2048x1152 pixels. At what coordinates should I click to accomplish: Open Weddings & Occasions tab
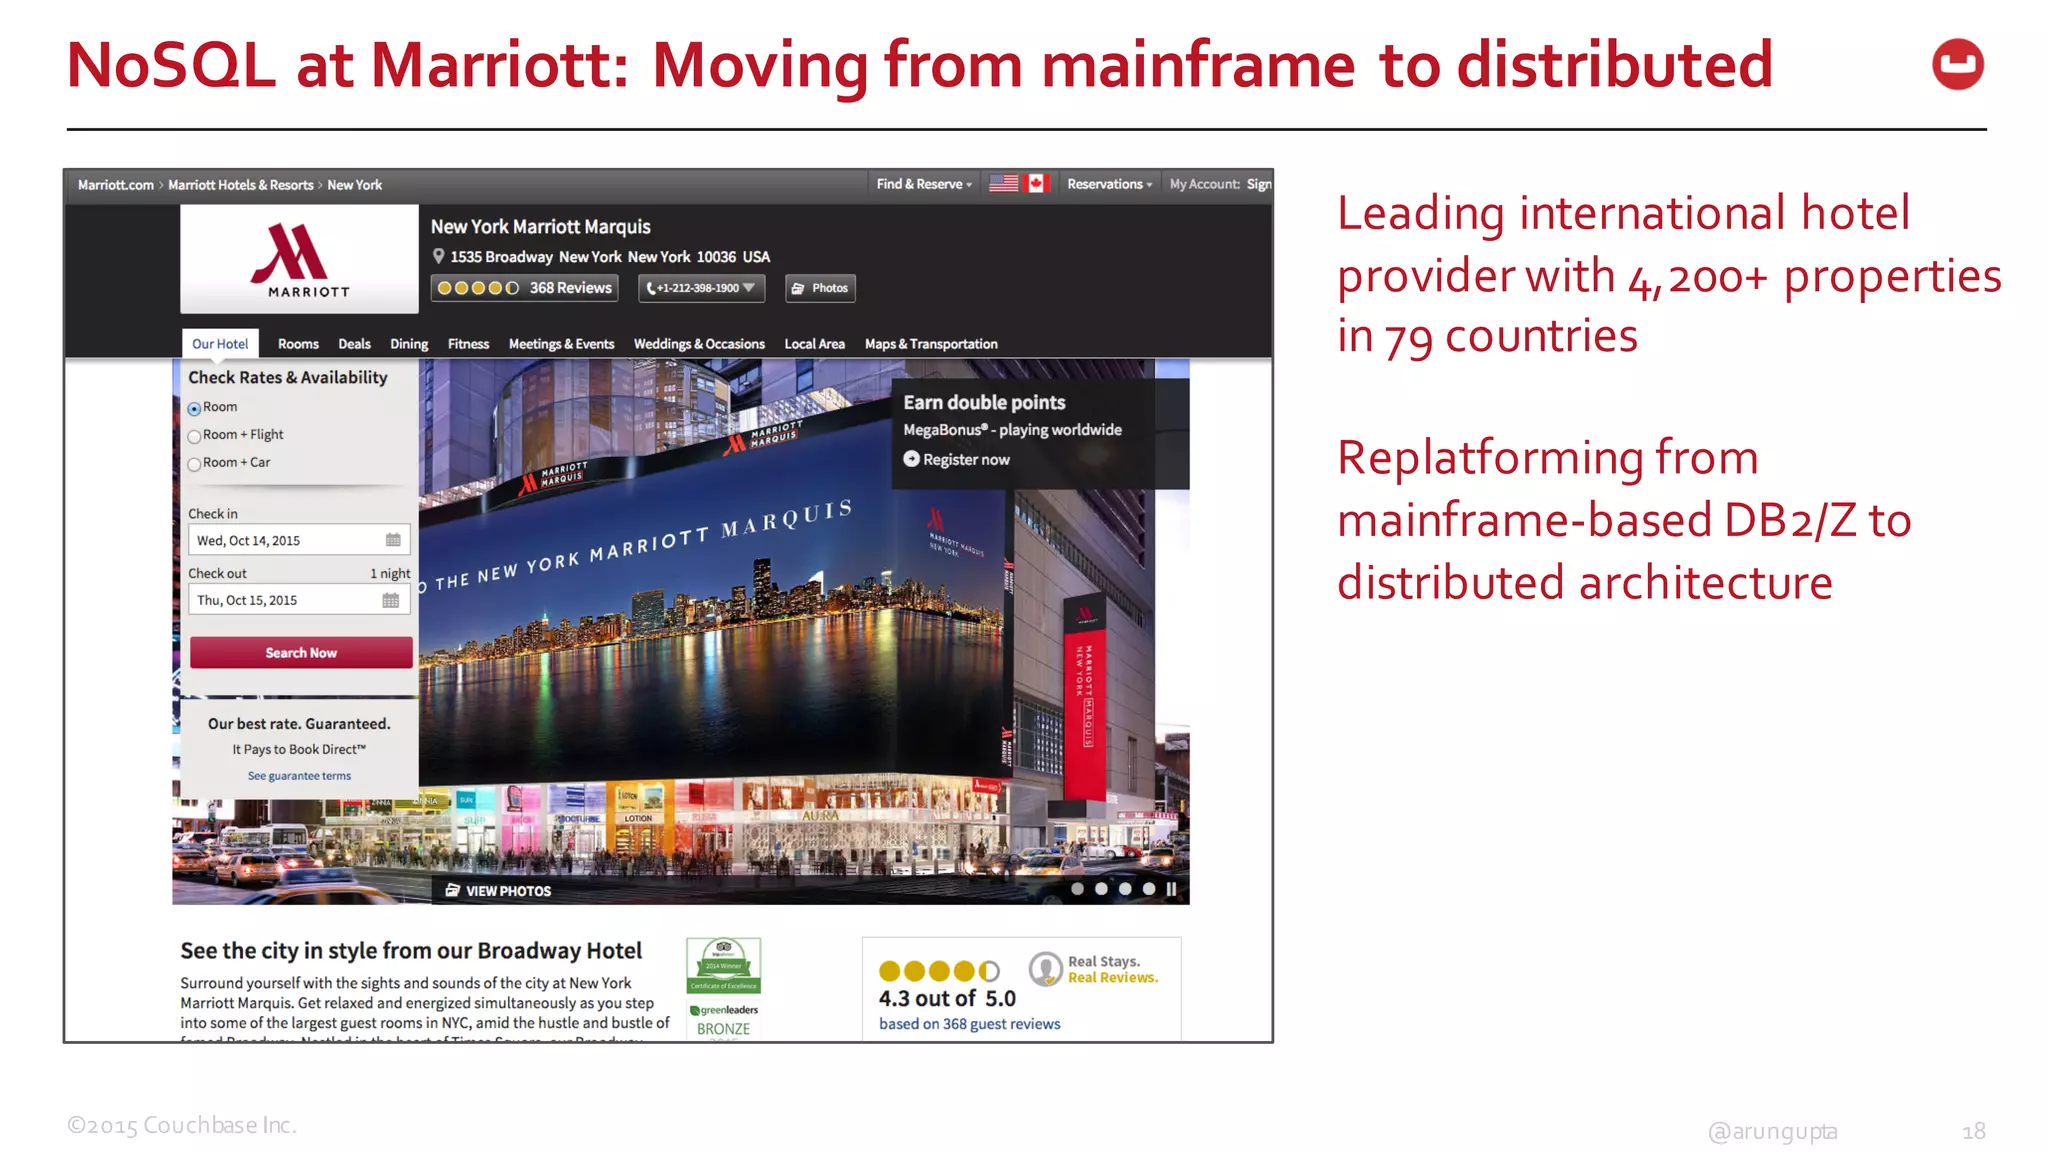click(699, 344)
